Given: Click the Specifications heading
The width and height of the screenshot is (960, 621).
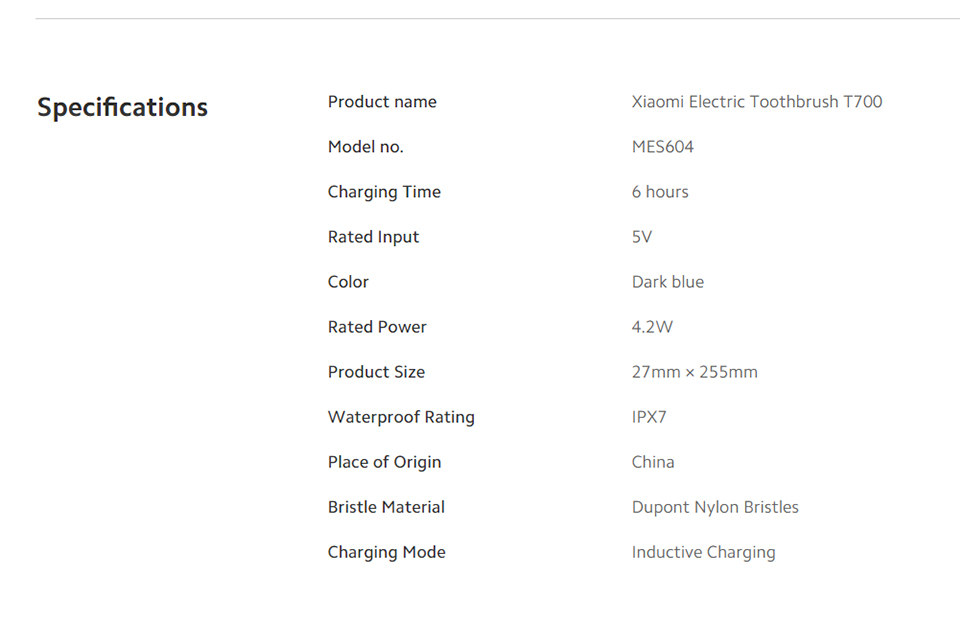Looking at the screenshot, I should point(122,108).
